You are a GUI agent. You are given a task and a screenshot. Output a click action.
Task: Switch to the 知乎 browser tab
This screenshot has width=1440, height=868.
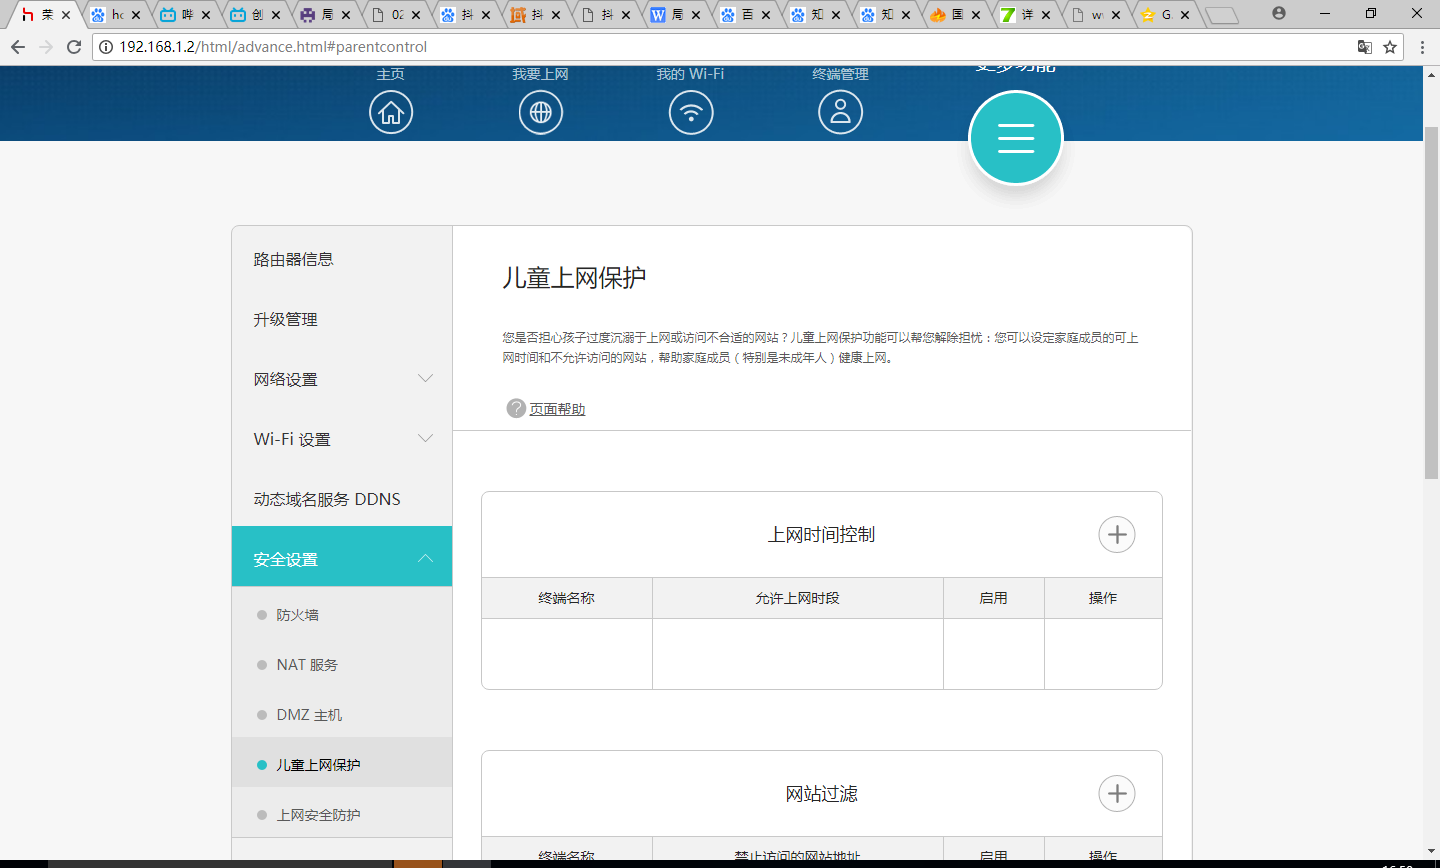pyautogui.click(x=818, y=15)
